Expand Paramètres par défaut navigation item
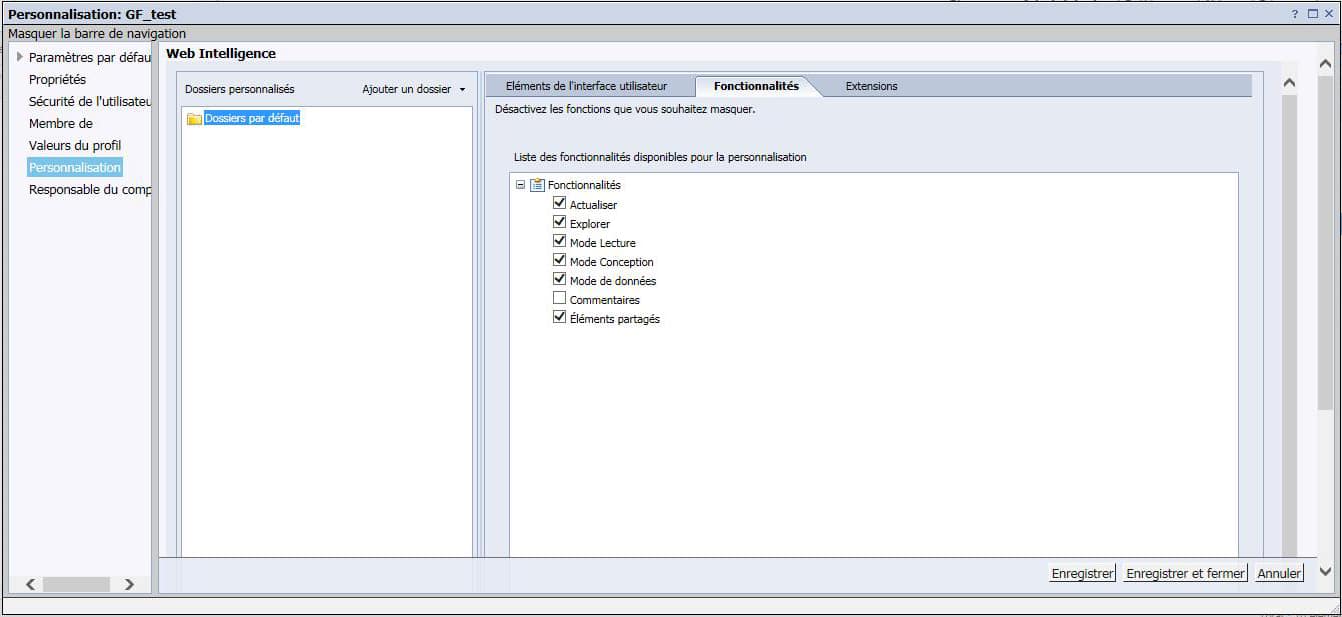The height and width of the screenshot is (617, 1342). pos(20,57)
